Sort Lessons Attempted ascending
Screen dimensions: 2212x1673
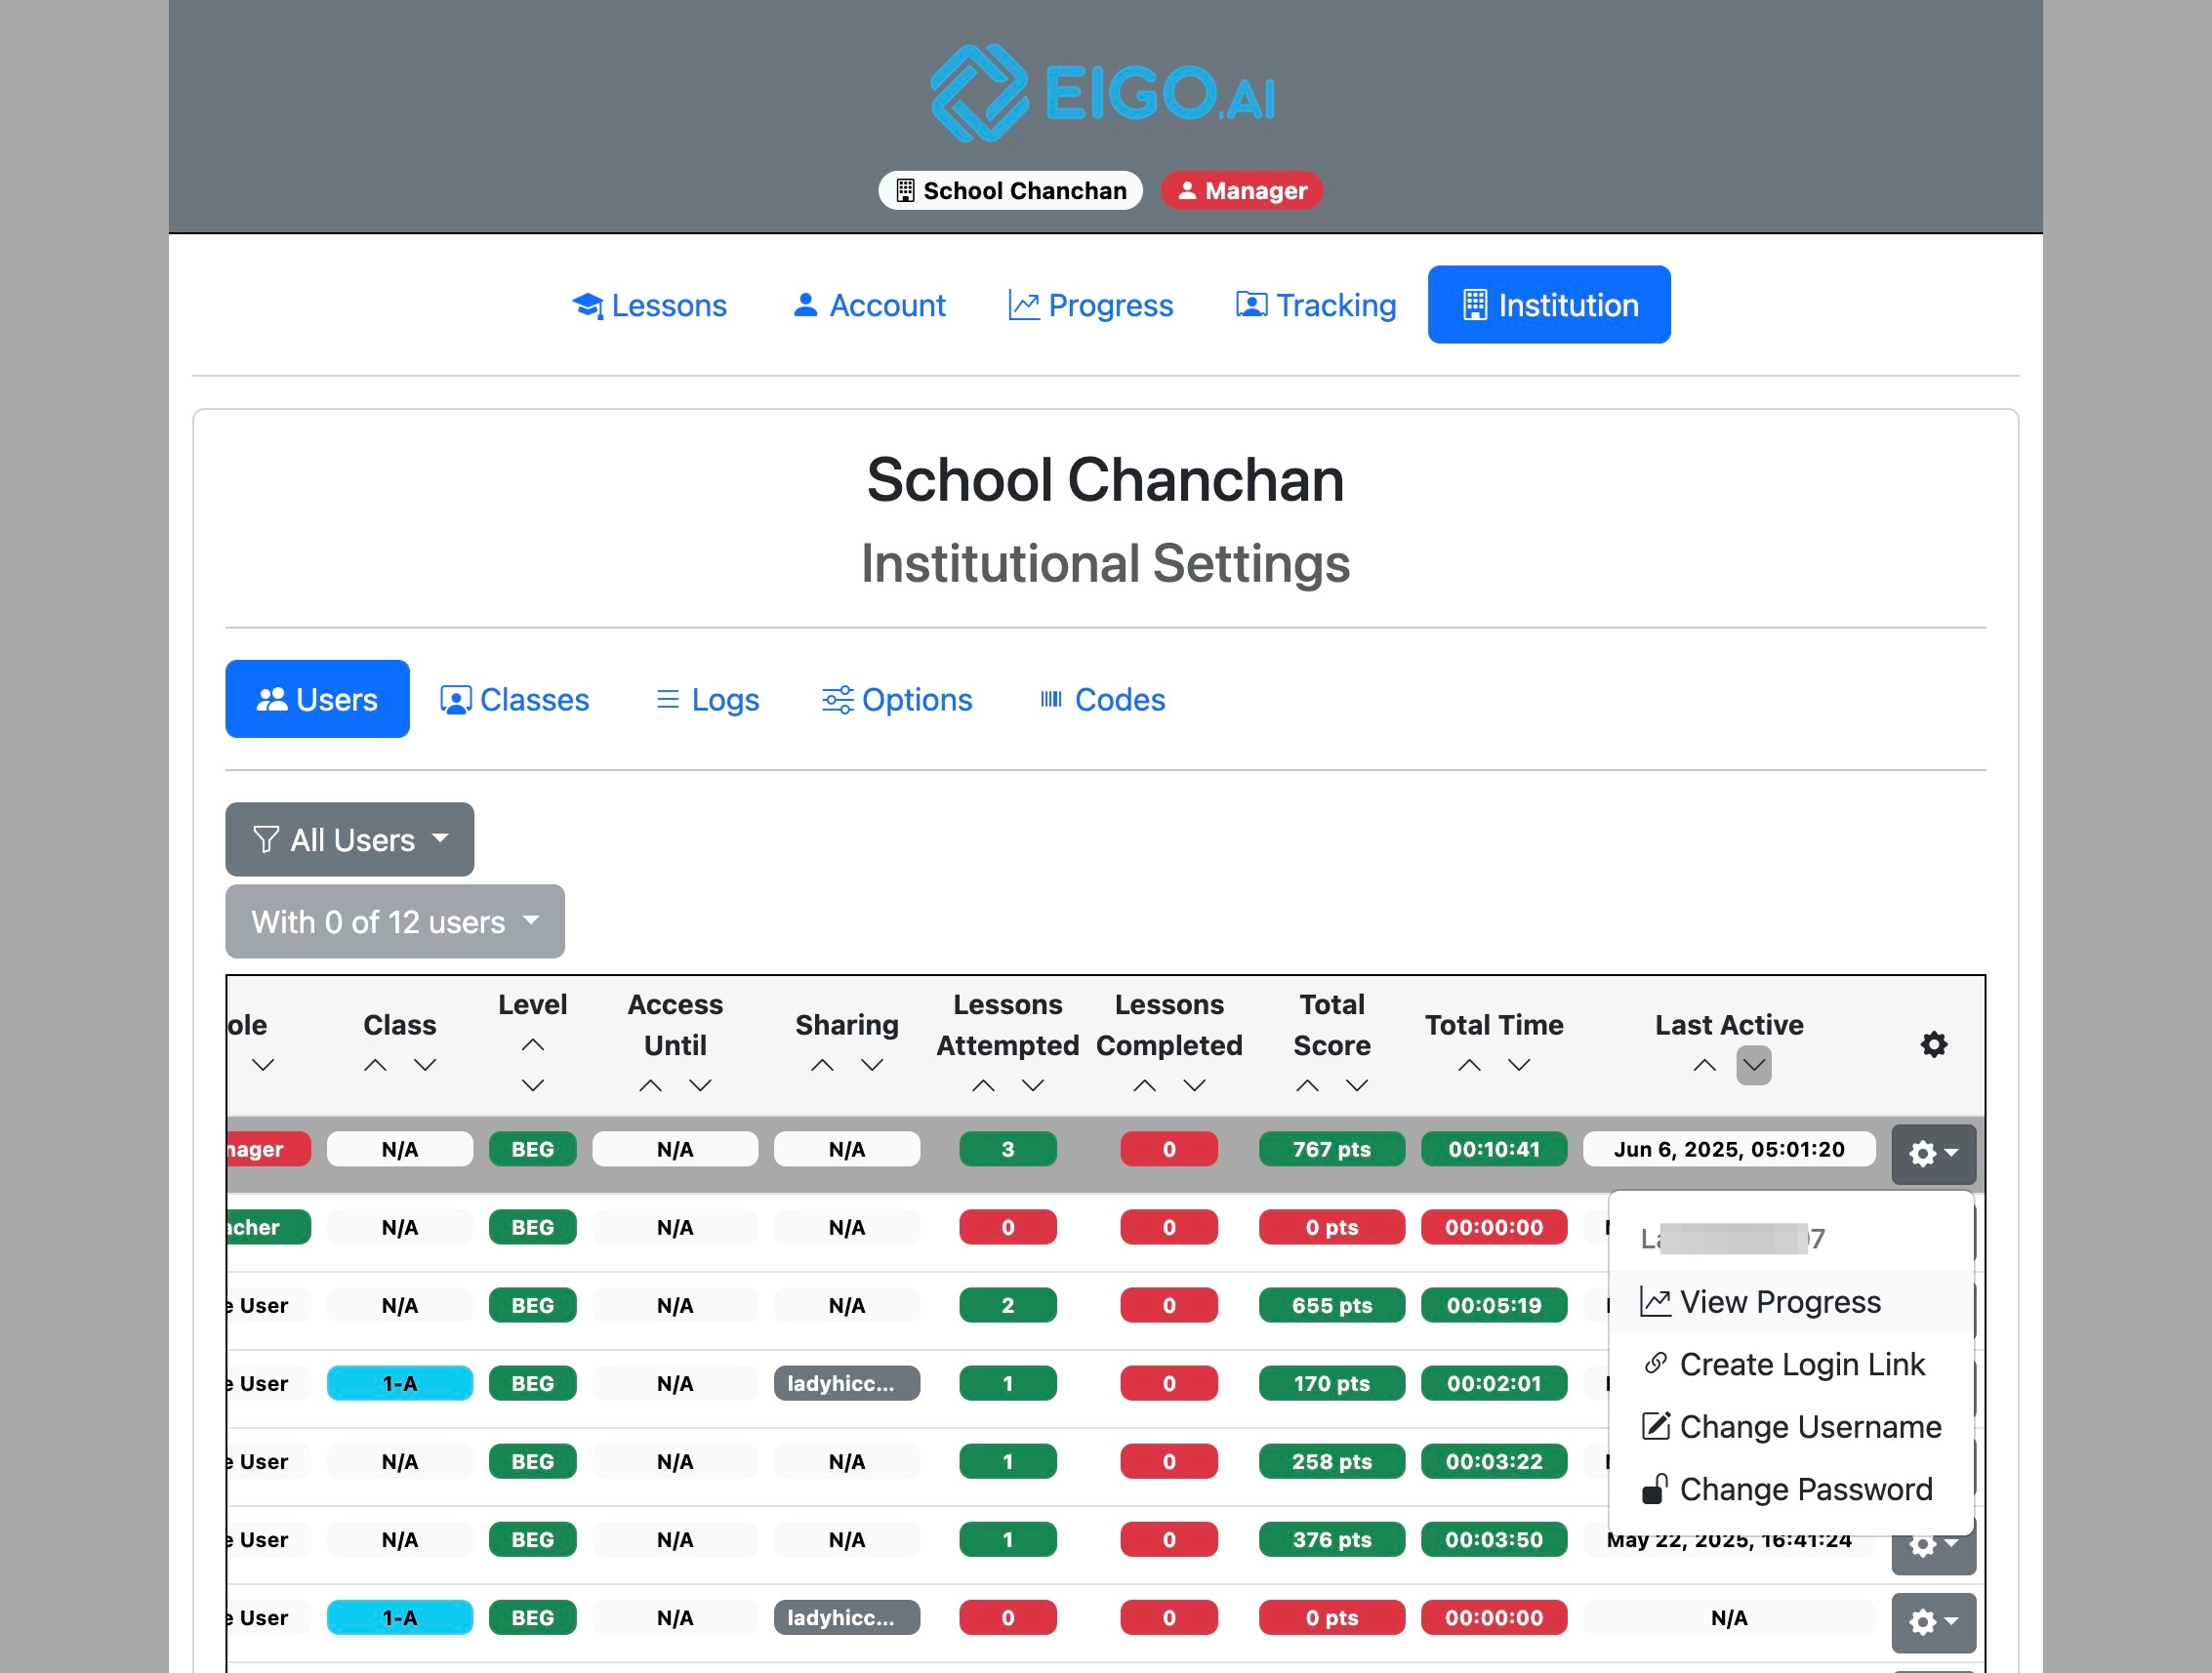coord(984,1086)
